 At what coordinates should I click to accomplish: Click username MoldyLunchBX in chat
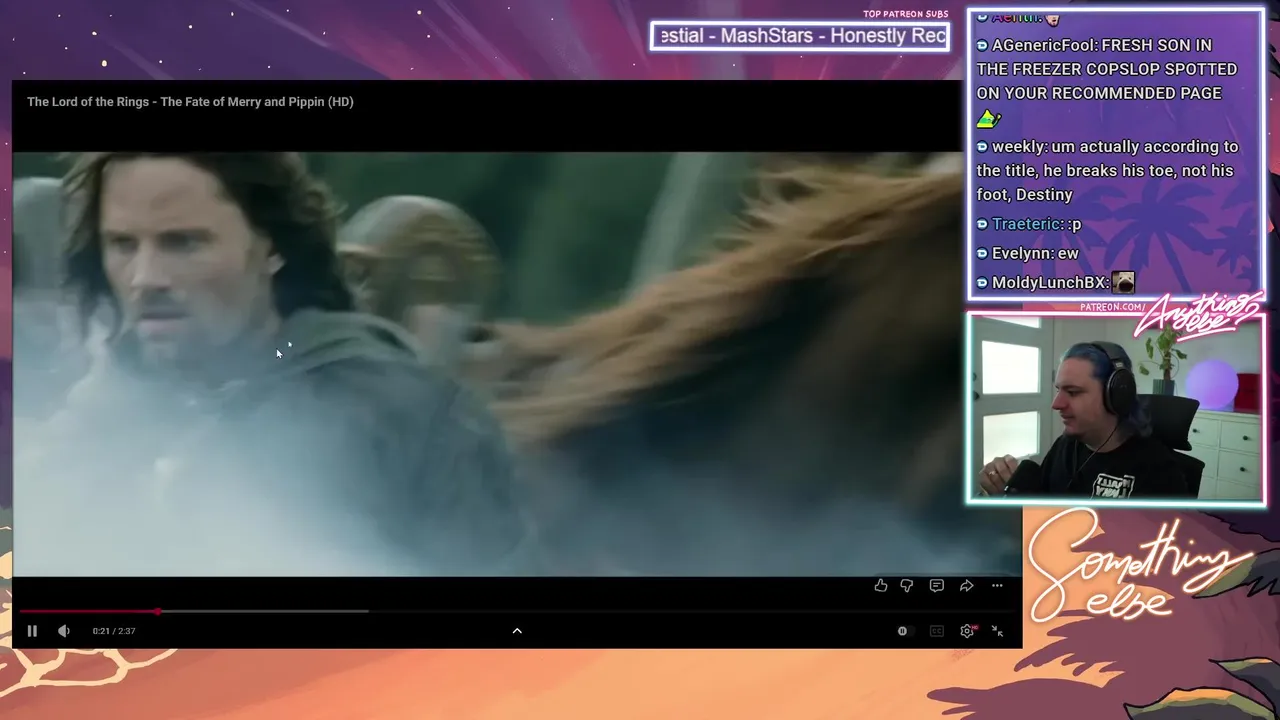tap(1050, 282)
